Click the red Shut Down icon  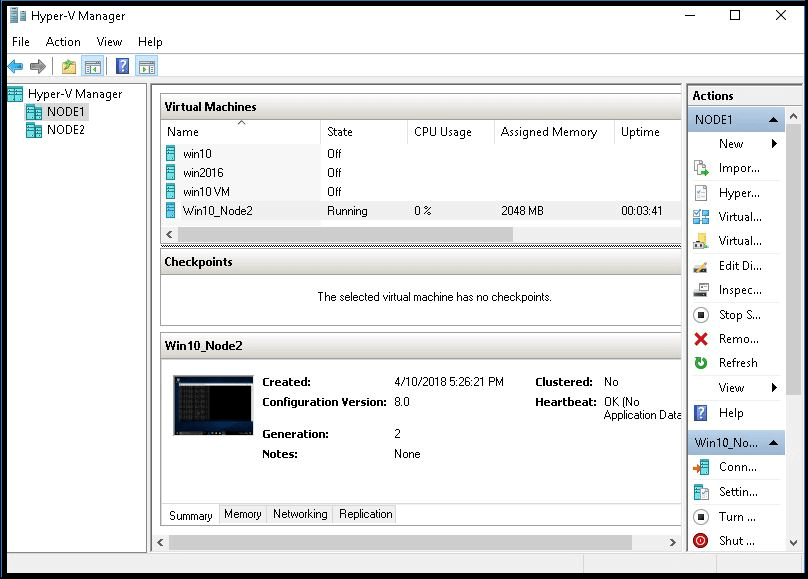(x=701, y=540)
